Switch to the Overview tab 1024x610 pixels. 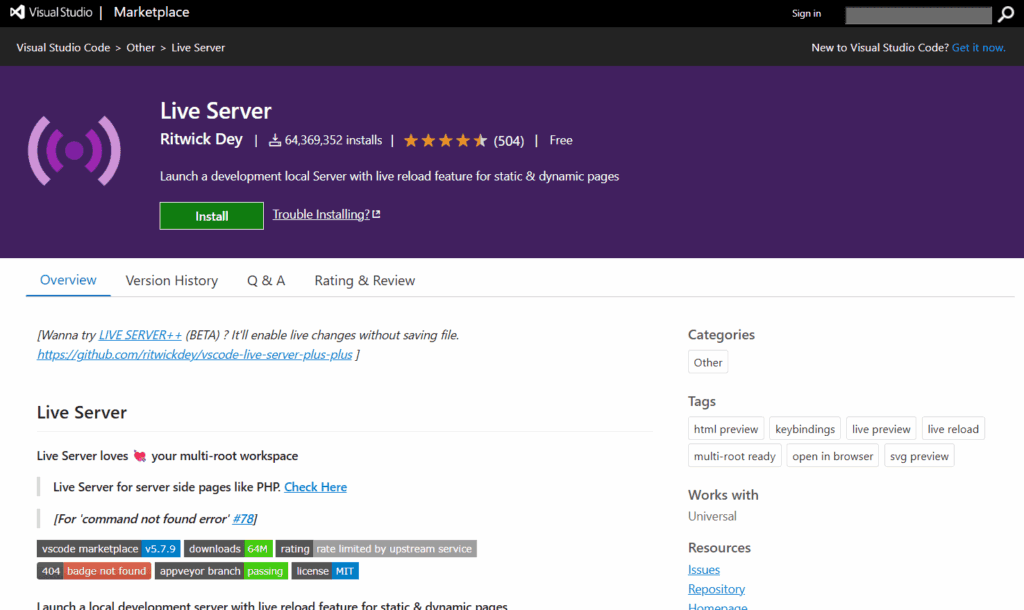[68, 280]
